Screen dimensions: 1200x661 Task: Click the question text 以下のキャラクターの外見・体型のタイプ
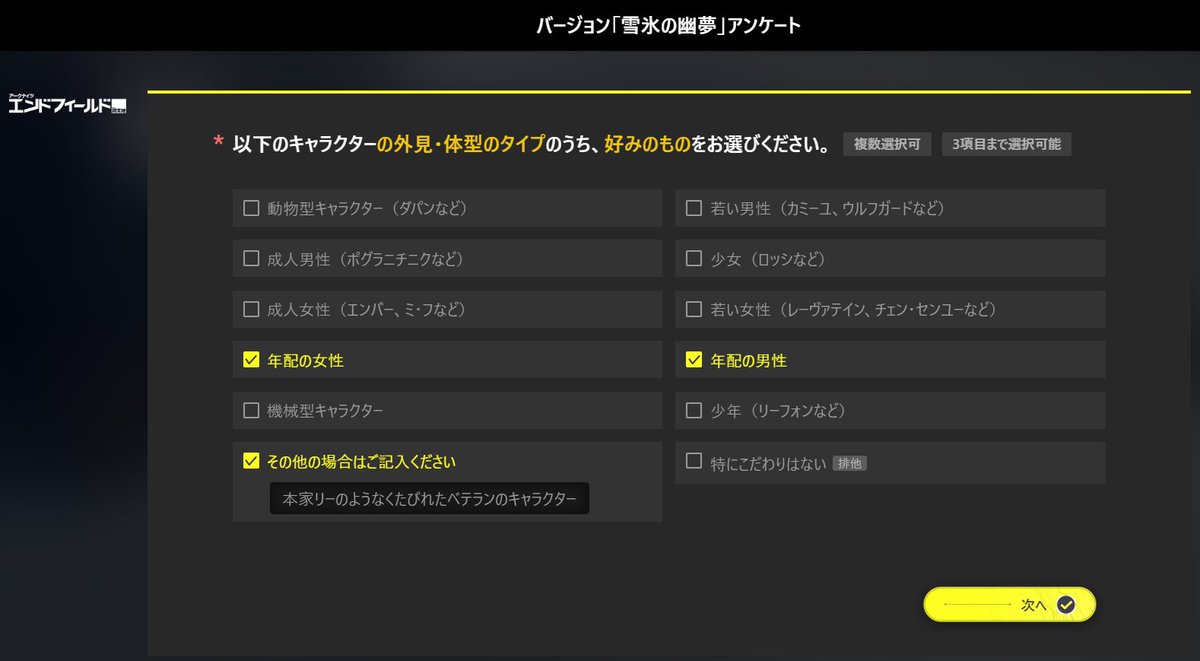coord(389,144)
